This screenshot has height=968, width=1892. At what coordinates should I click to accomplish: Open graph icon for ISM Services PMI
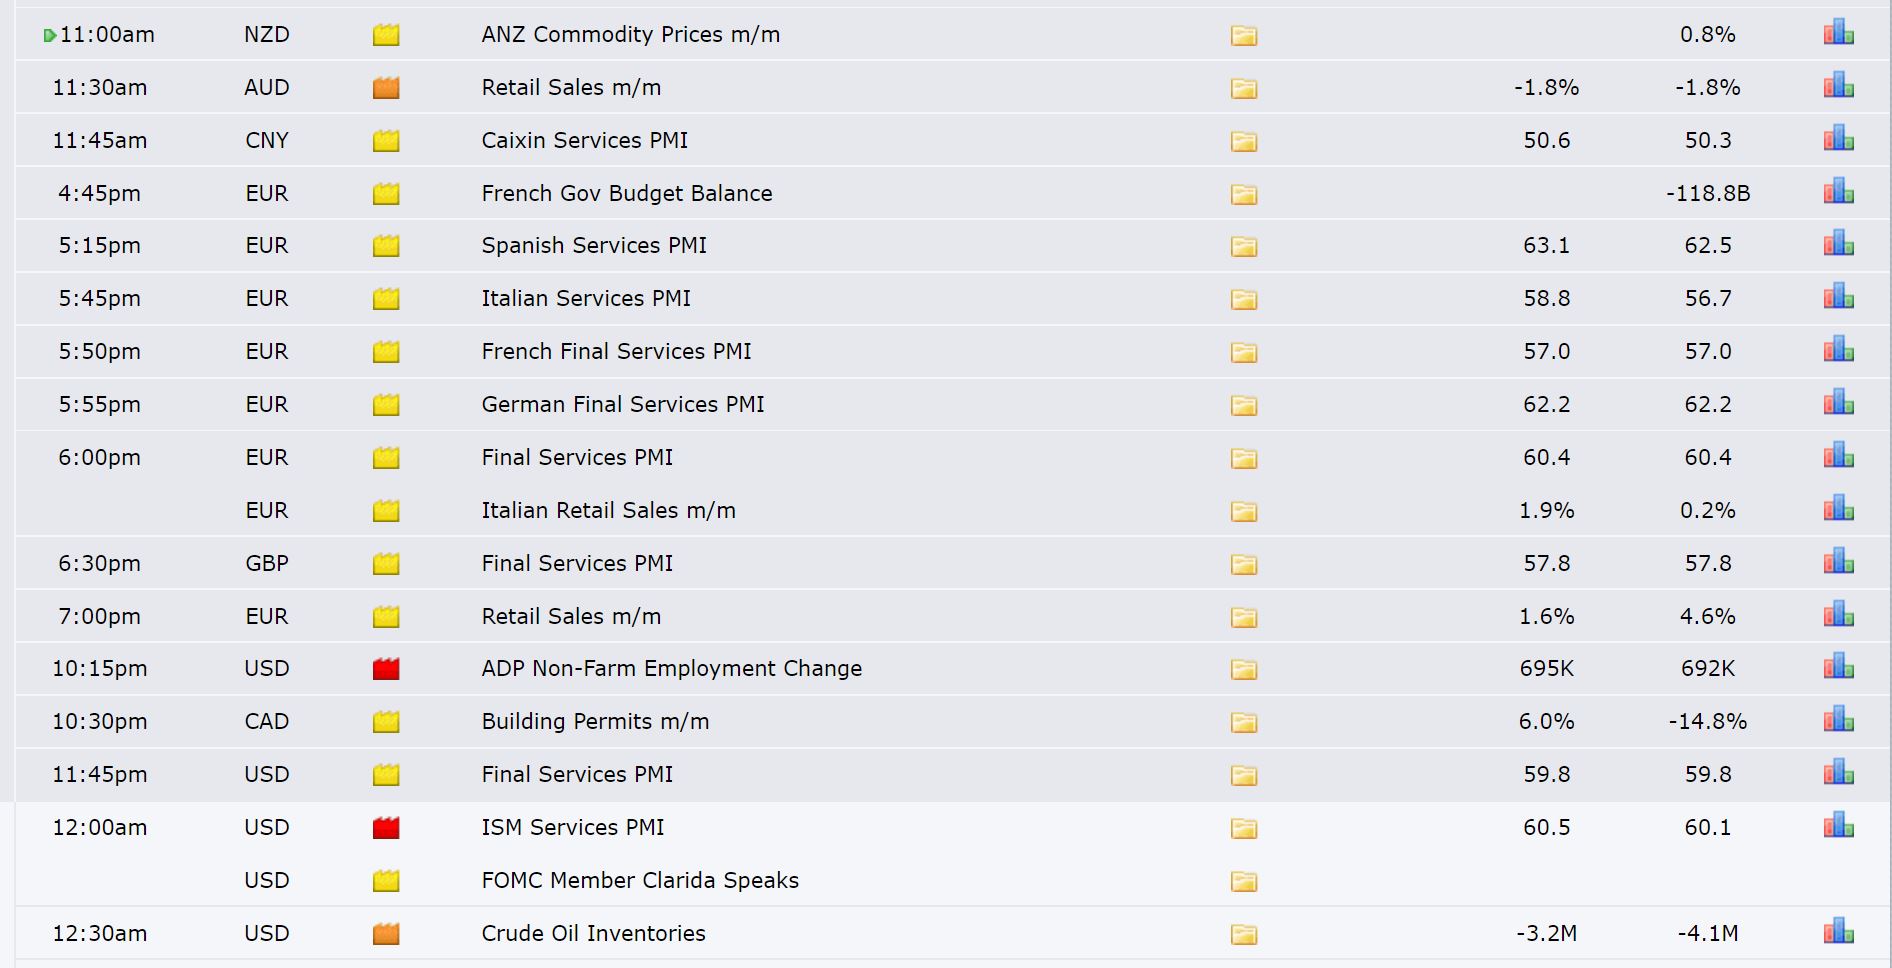pos(1838,826)
